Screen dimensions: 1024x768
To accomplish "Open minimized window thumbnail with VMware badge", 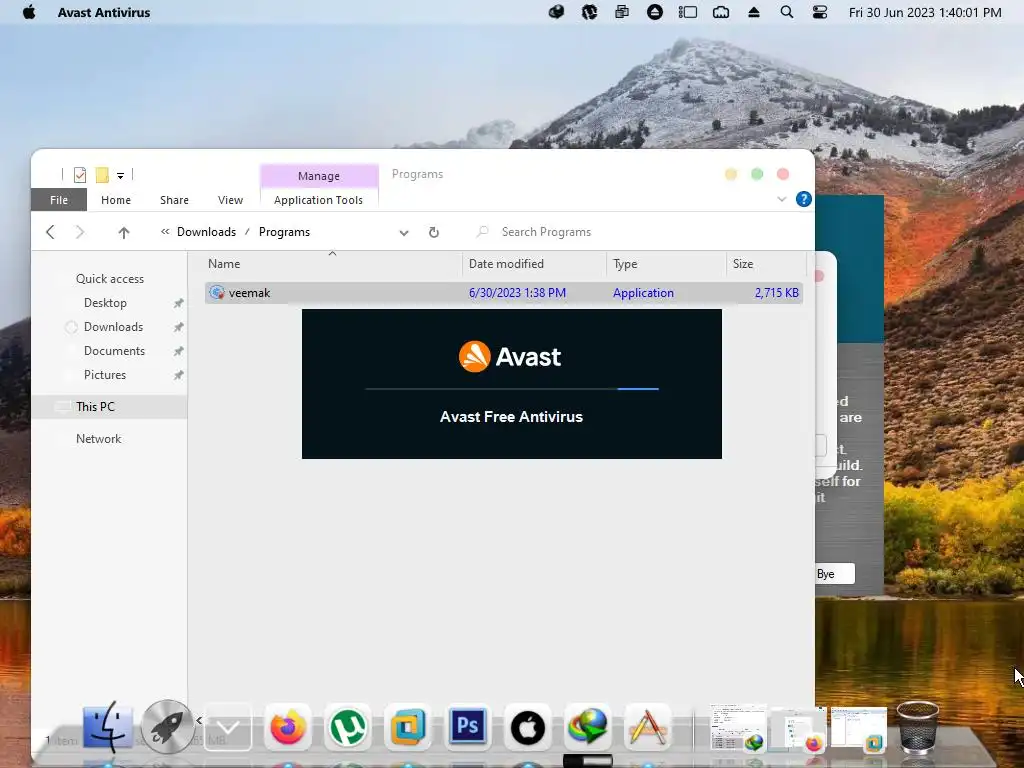I will click(x=859, y=729).
